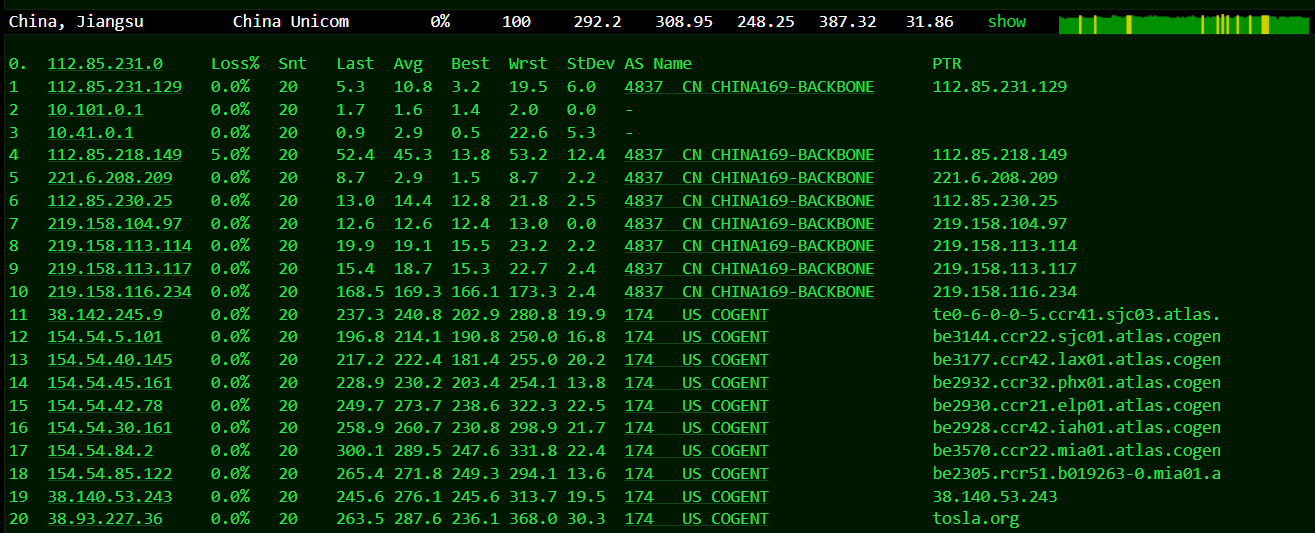Click the "show" link in the top row
Screen dimensions: 1315x533
1006,21
